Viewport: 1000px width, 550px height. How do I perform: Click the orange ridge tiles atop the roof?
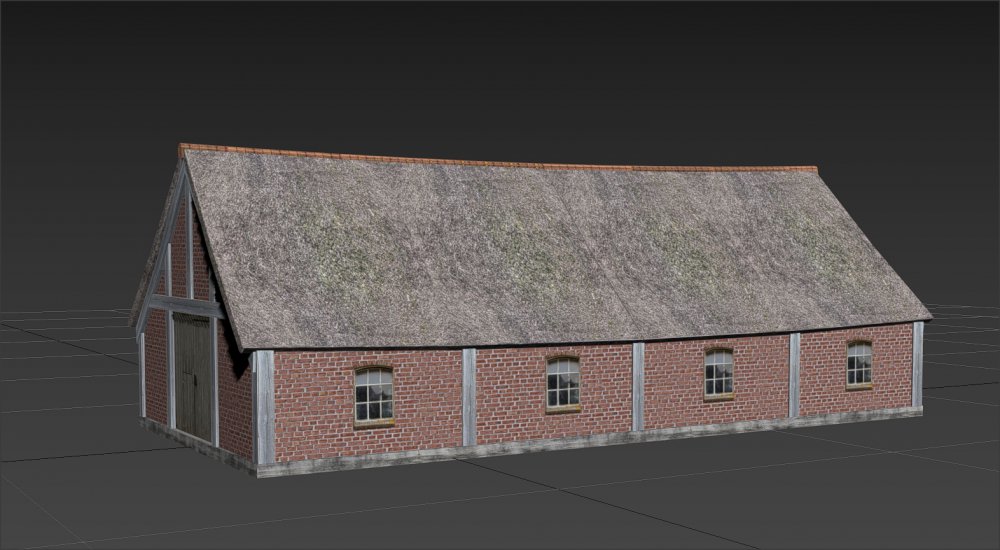coord(500,160)
